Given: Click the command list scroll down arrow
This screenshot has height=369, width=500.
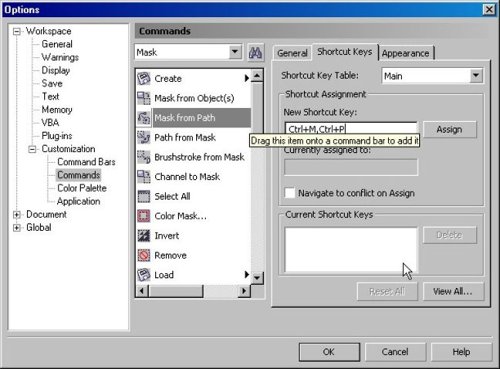Looking at the screenshot, I should click(x=257, y=277).
